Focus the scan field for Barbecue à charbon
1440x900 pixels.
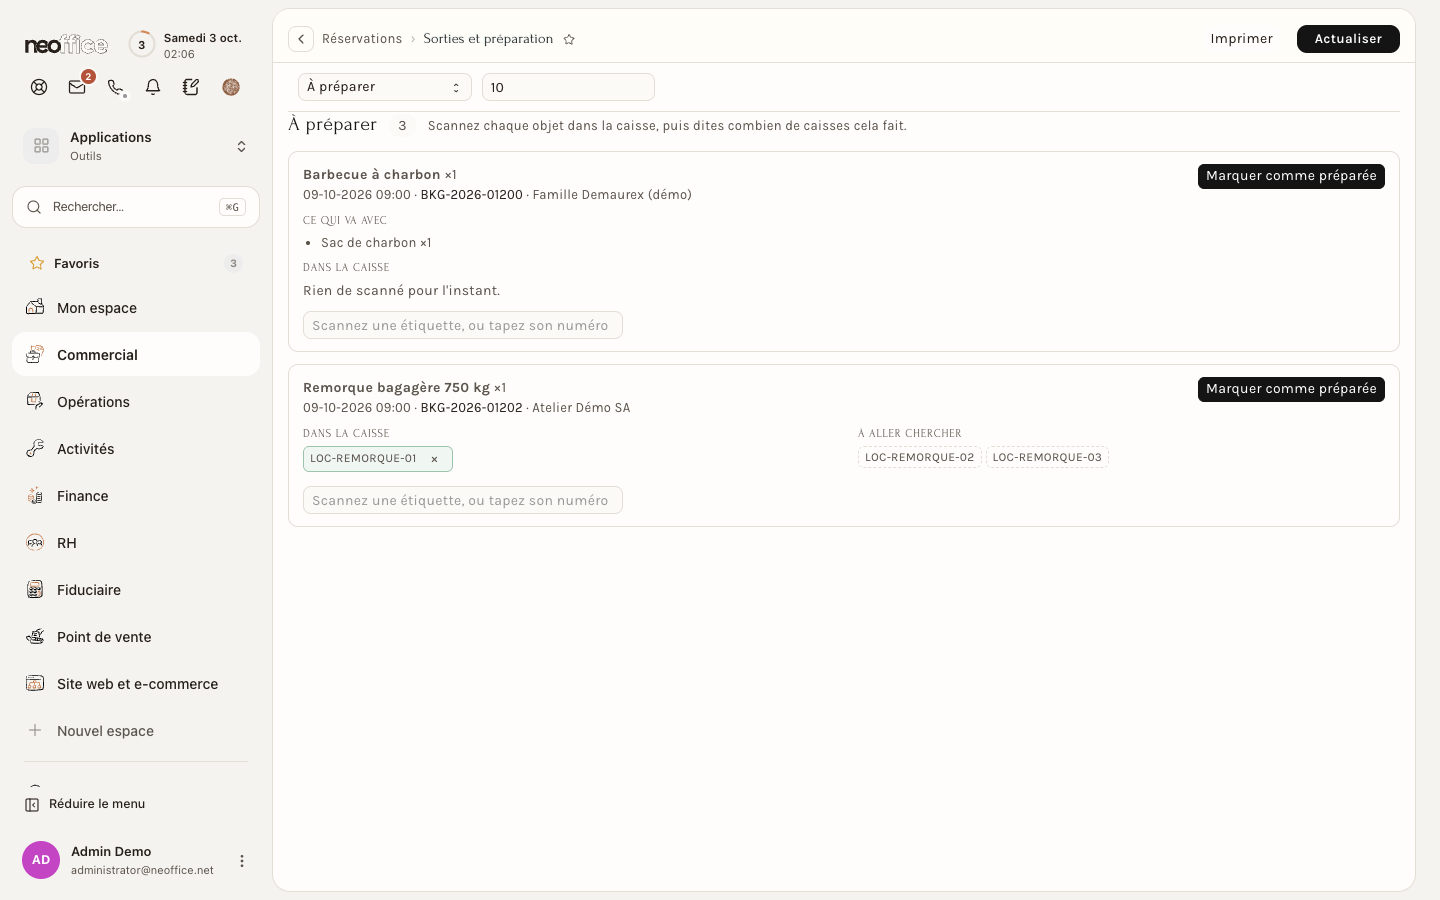click(463, 325)
